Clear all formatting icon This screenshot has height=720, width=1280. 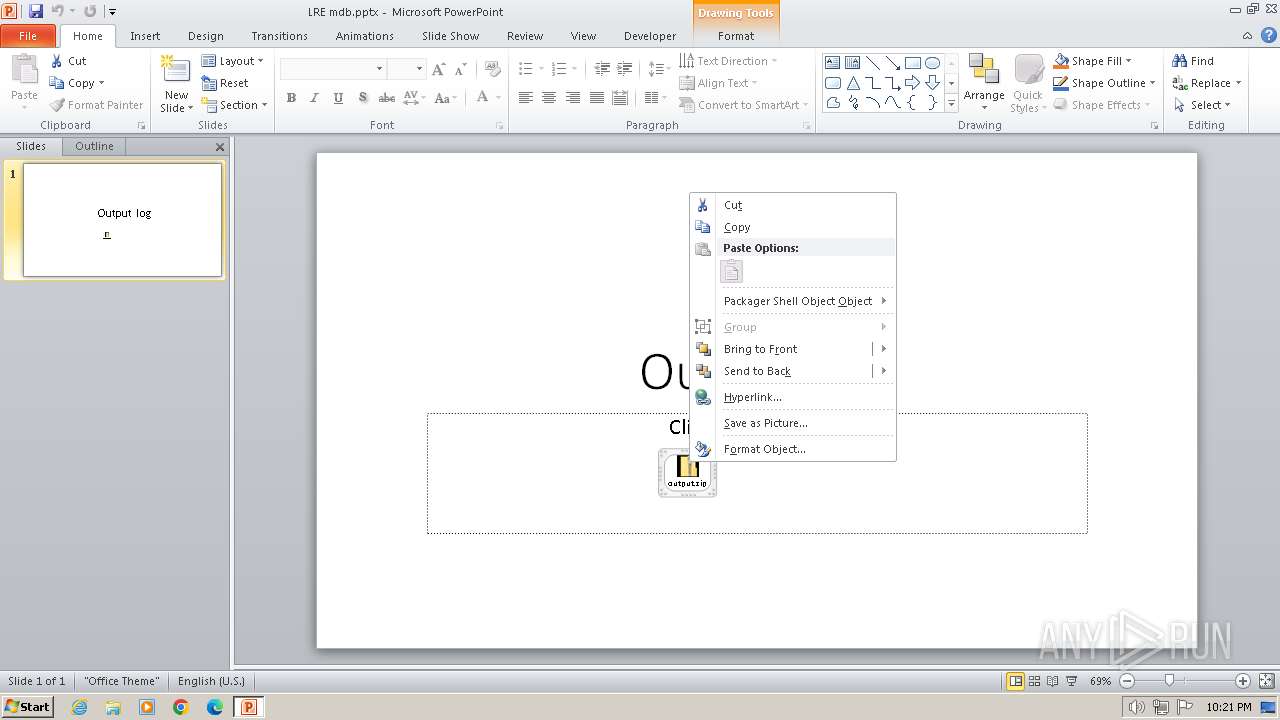click(492, 69)
